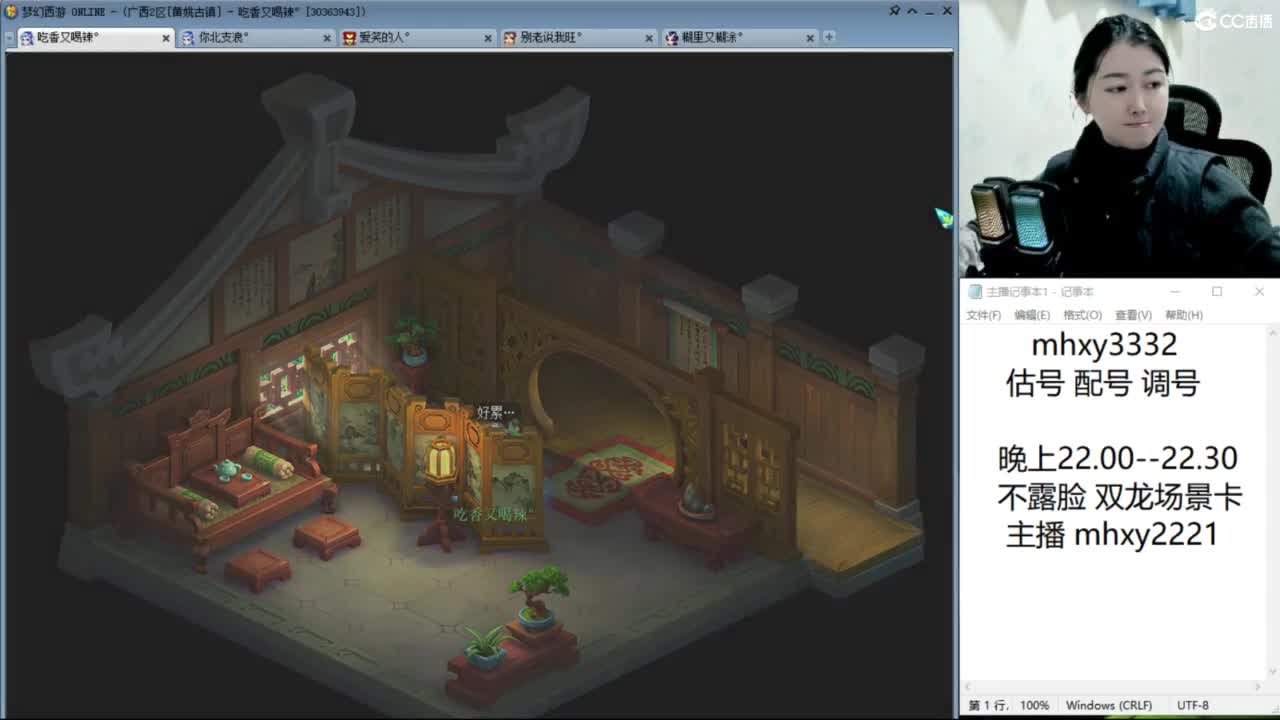The height and width of the screenshot is (720, 1280).
Task: Collapse the game window with the caret icon
Action: pyautogui.click(x=912, y=11)
